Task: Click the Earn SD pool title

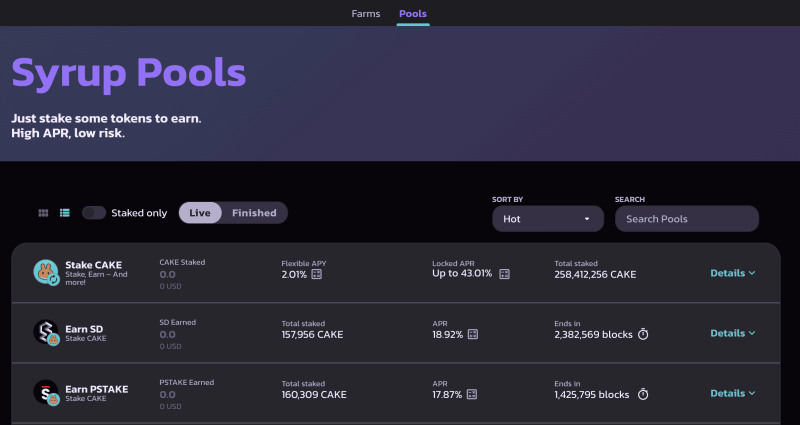Action: click(x=84, y=329)
